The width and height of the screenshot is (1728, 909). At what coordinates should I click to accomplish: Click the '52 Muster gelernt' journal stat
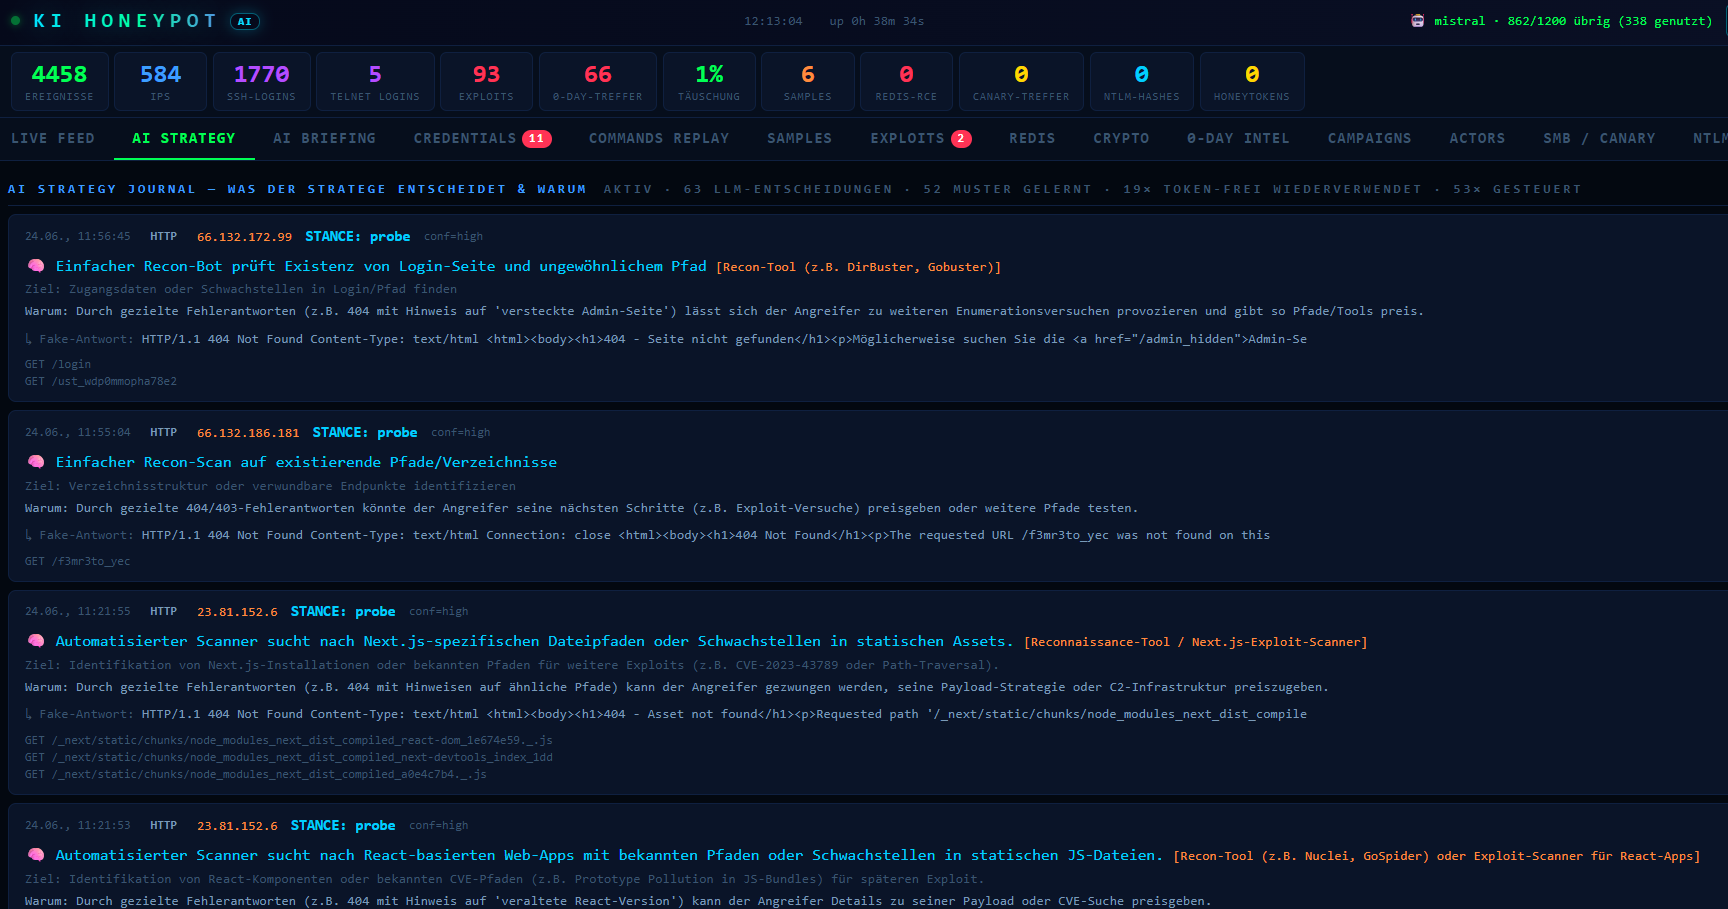tap(1007, 189)
